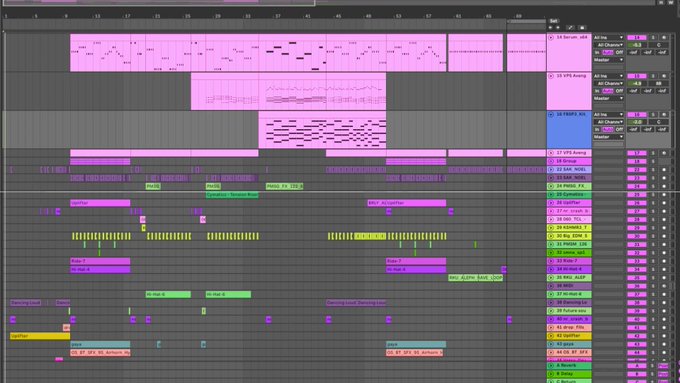Arm track 24 PMSG_FX for recording
This screenshot has height=383, width=680.
(x=664, y=186)
